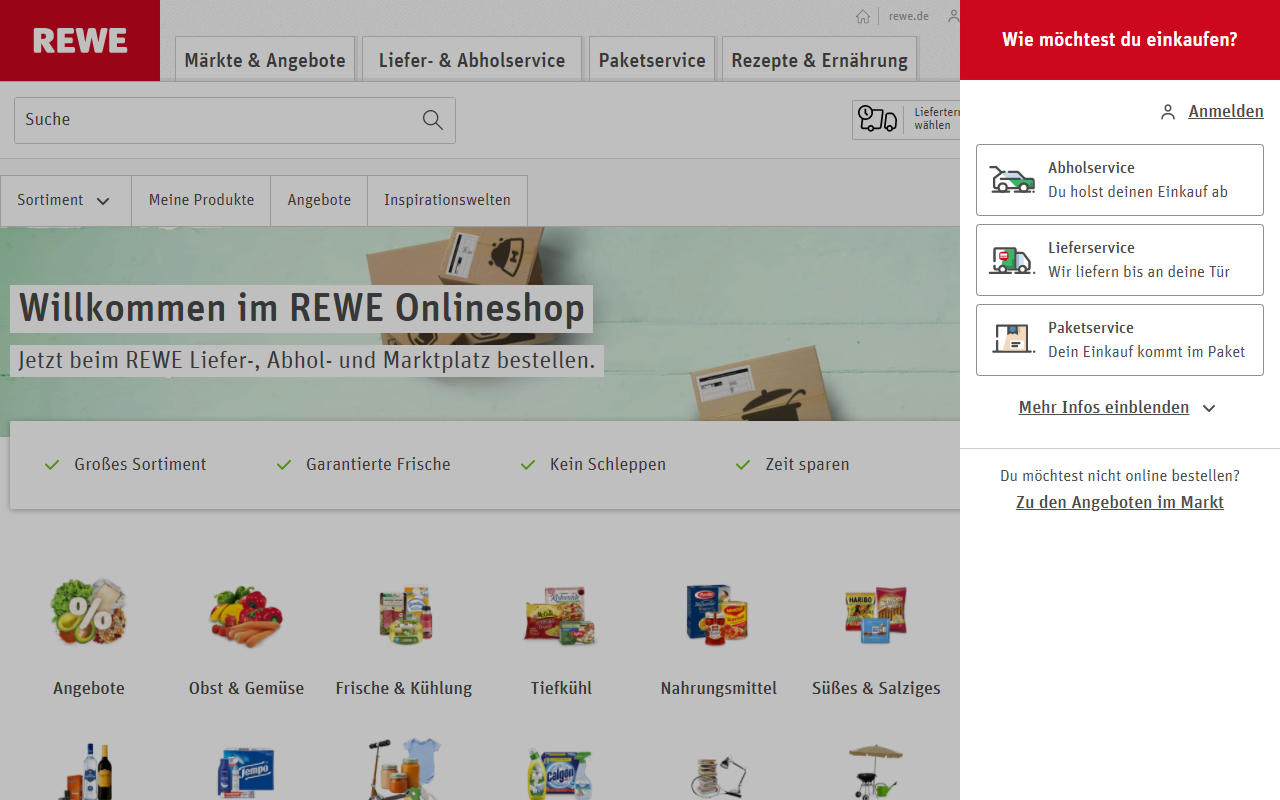Go to Meine Produkte
This screenshot has height=800, width=1280.
pos(202,200)
